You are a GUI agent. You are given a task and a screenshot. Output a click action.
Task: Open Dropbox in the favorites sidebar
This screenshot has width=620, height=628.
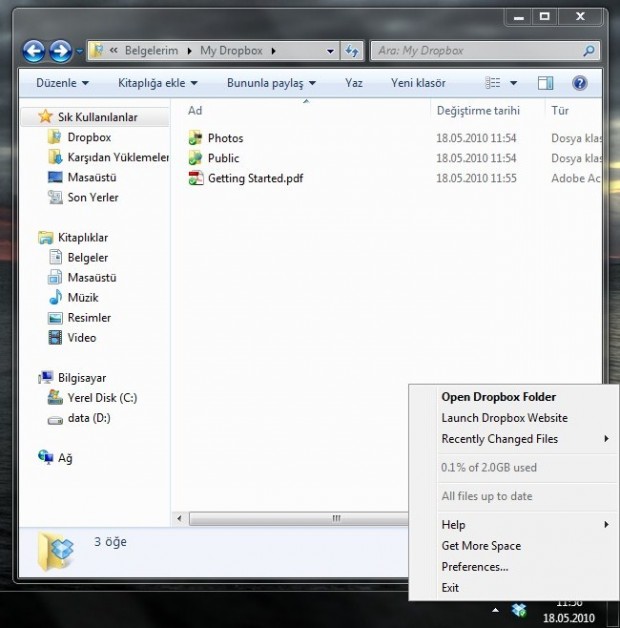(89, 137)
